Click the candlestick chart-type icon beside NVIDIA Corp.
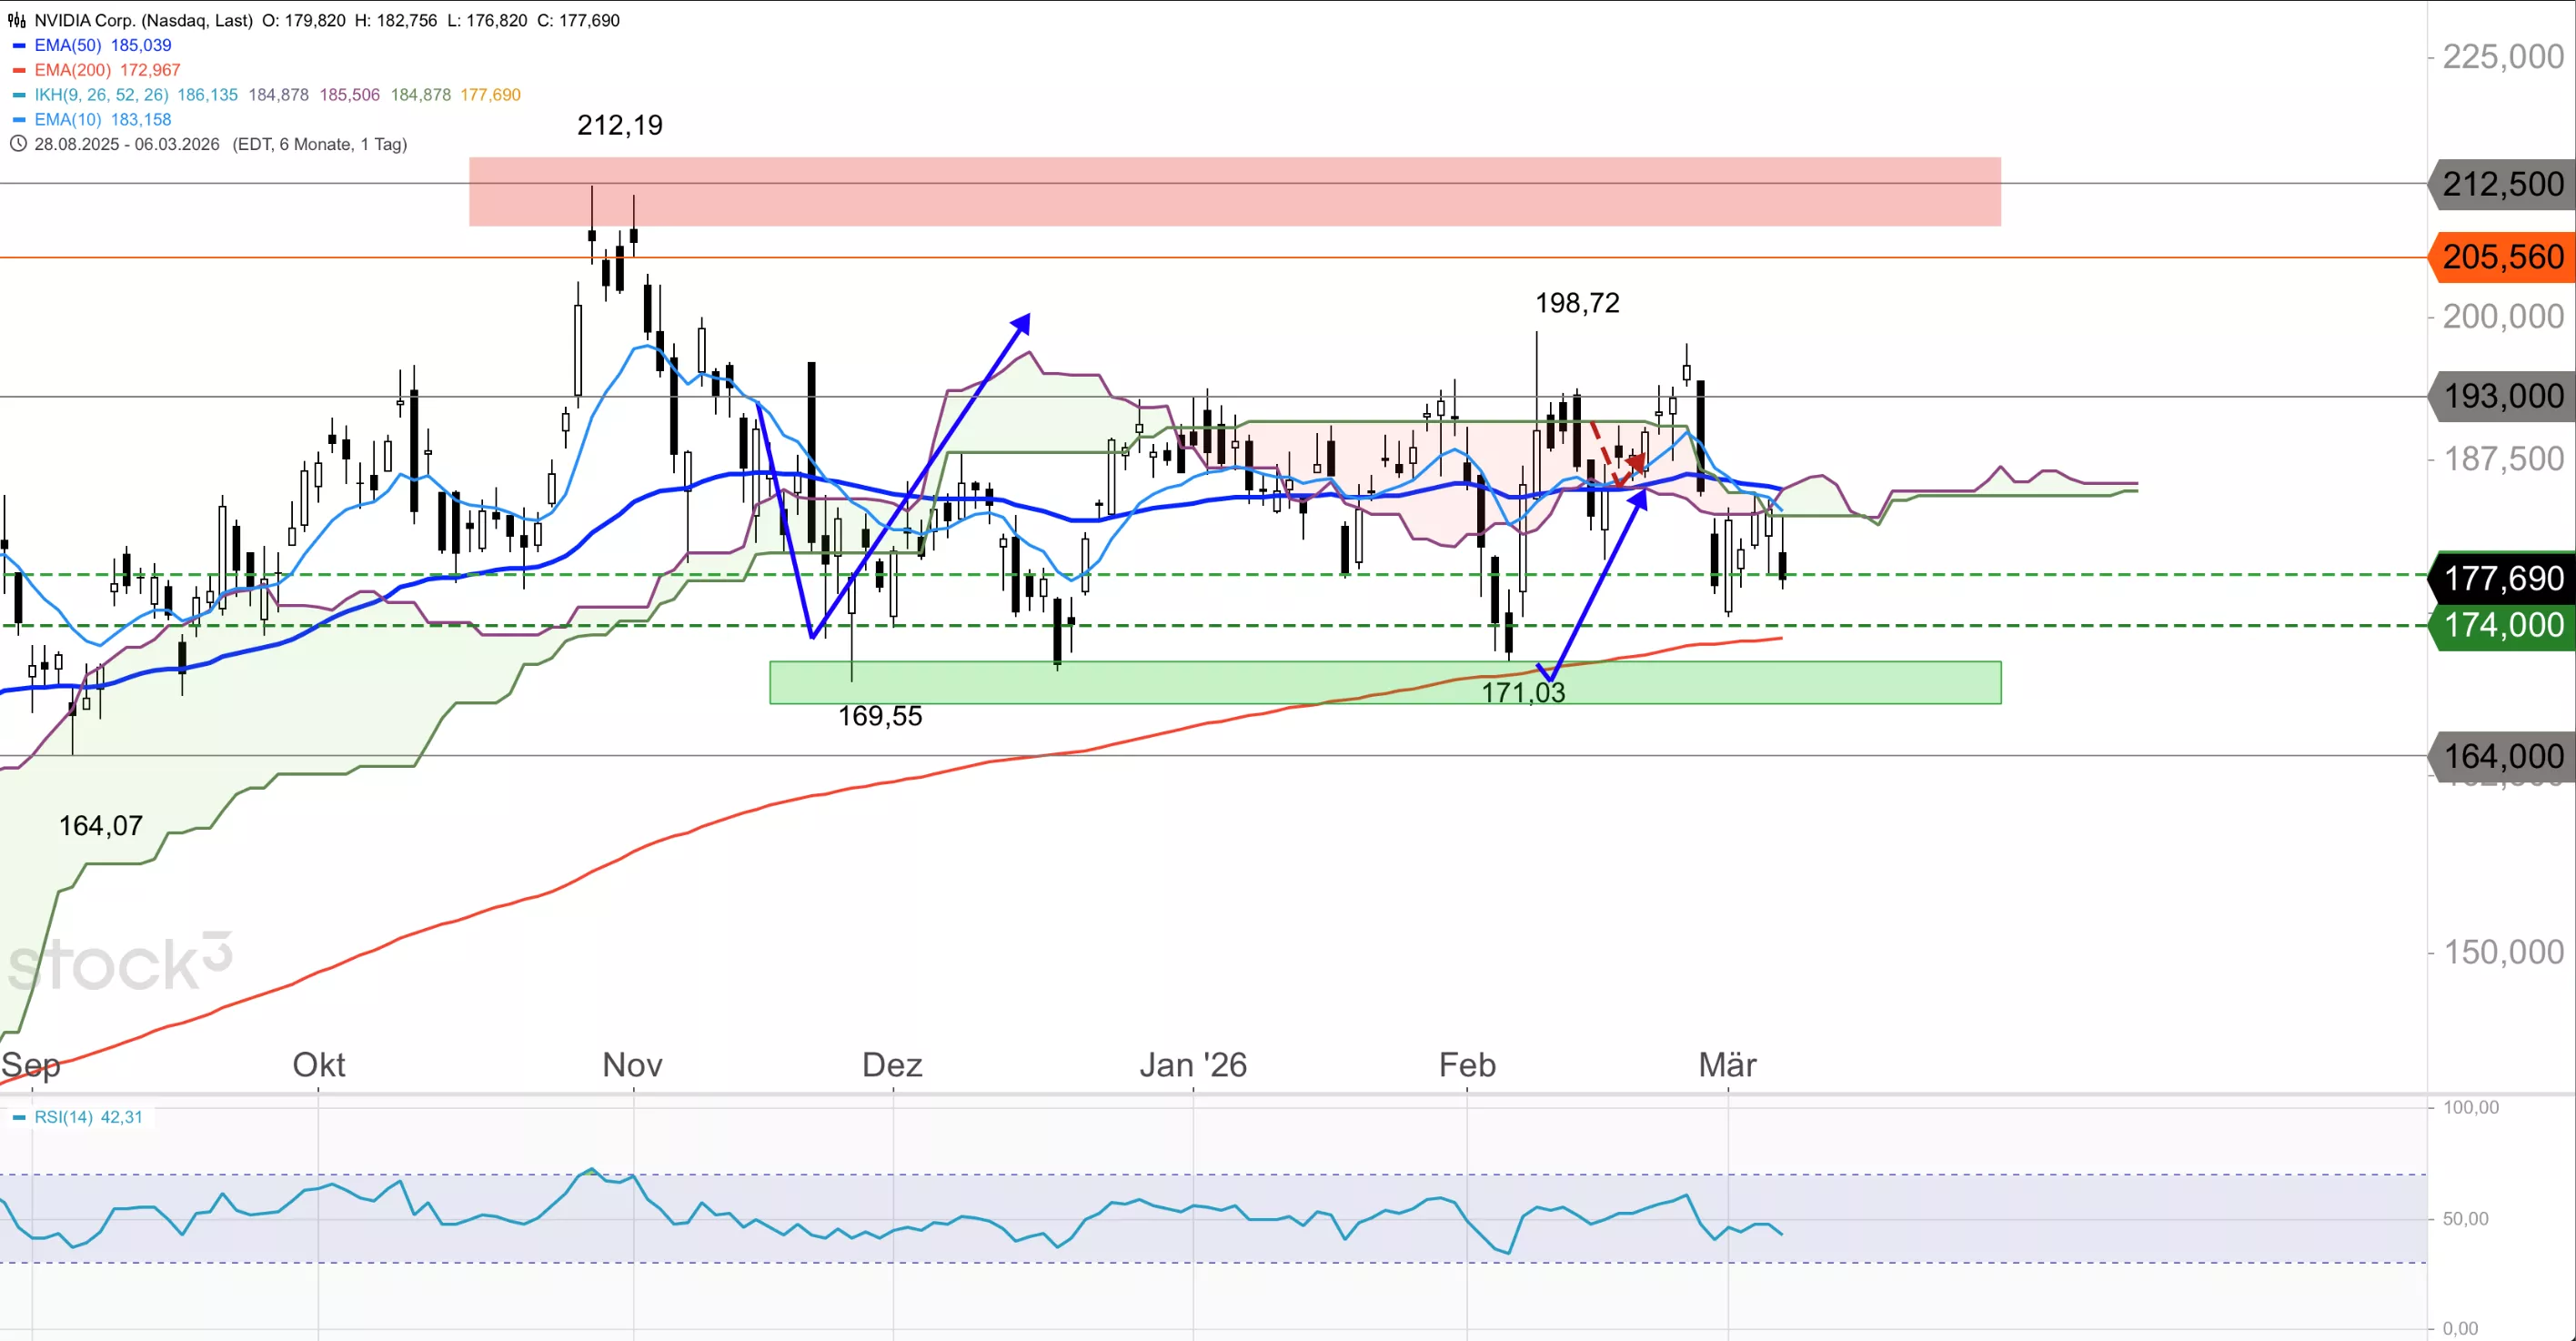The image size is (2576, 1341). pyautogui.click(x=17, y=20)
